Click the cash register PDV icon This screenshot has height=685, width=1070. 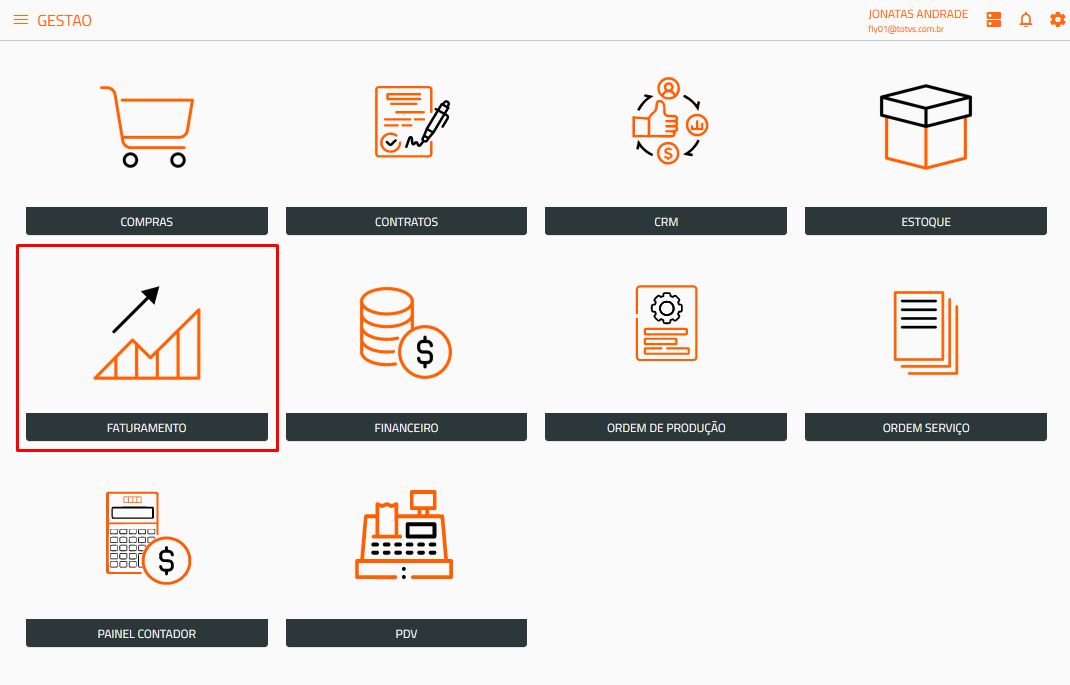point(404,535)
